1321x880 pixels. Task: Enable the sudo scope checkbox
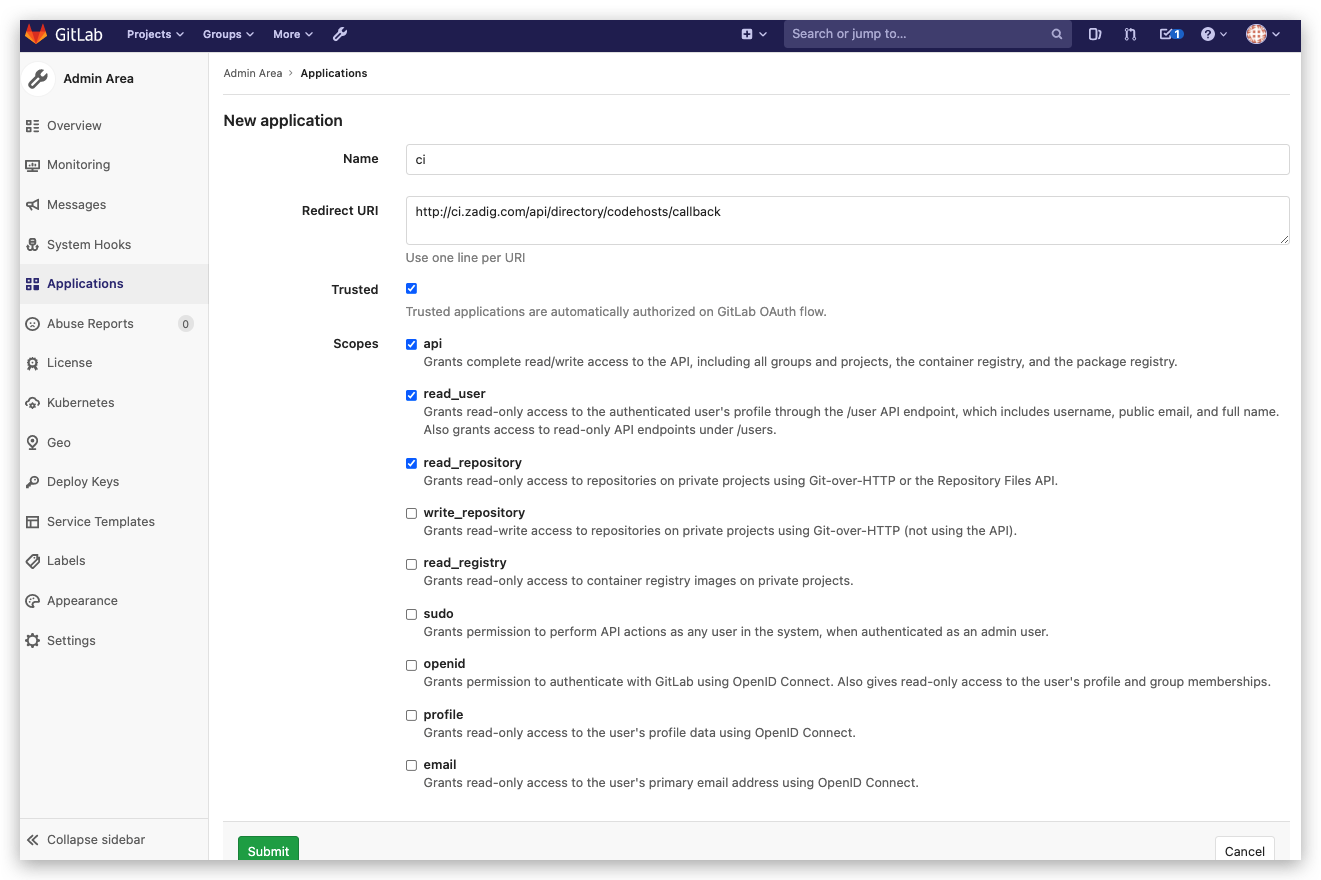pyautogui.click(x=411, y=614)
